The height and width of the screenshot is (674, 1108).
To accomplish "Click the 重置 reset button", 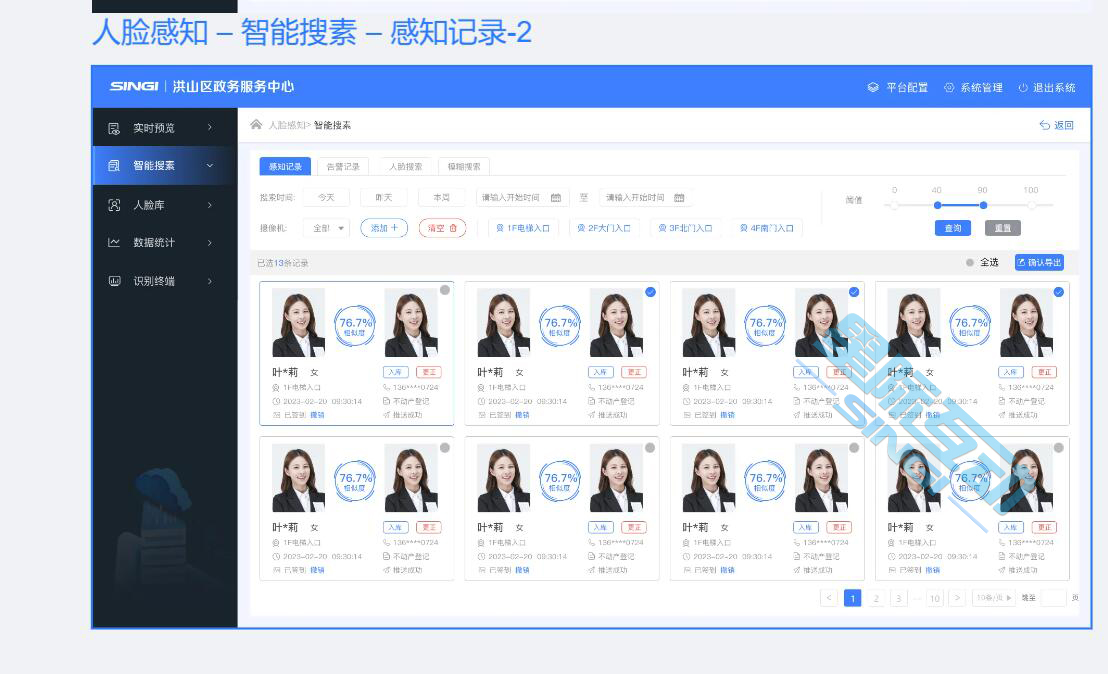I will click(1003, 228).
